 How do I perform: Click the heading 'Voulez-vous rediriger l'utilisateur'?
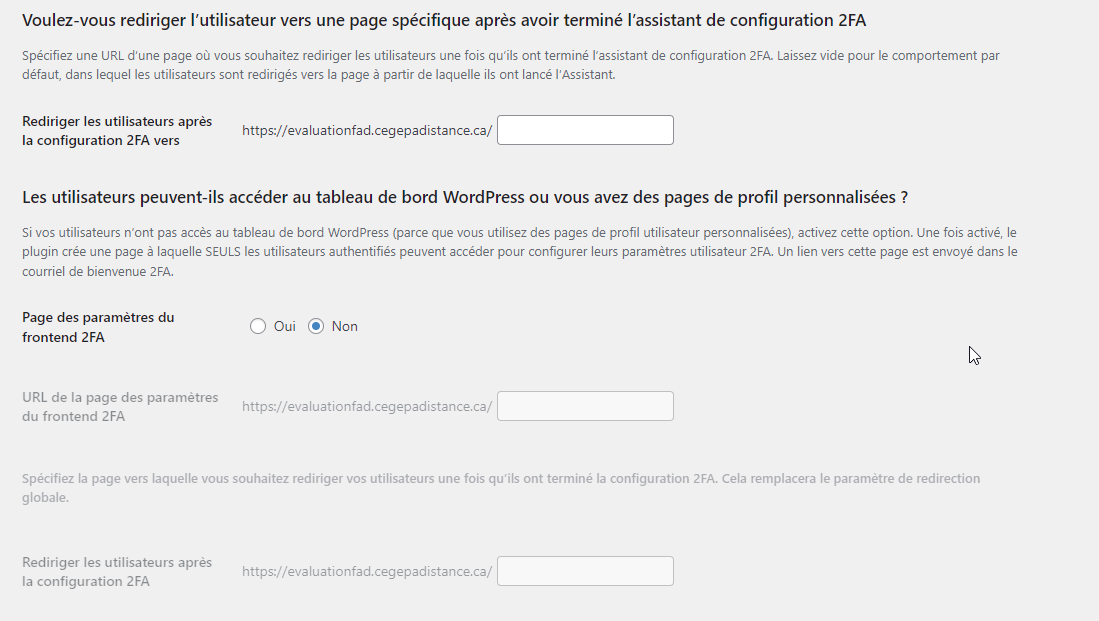point(443,21)
